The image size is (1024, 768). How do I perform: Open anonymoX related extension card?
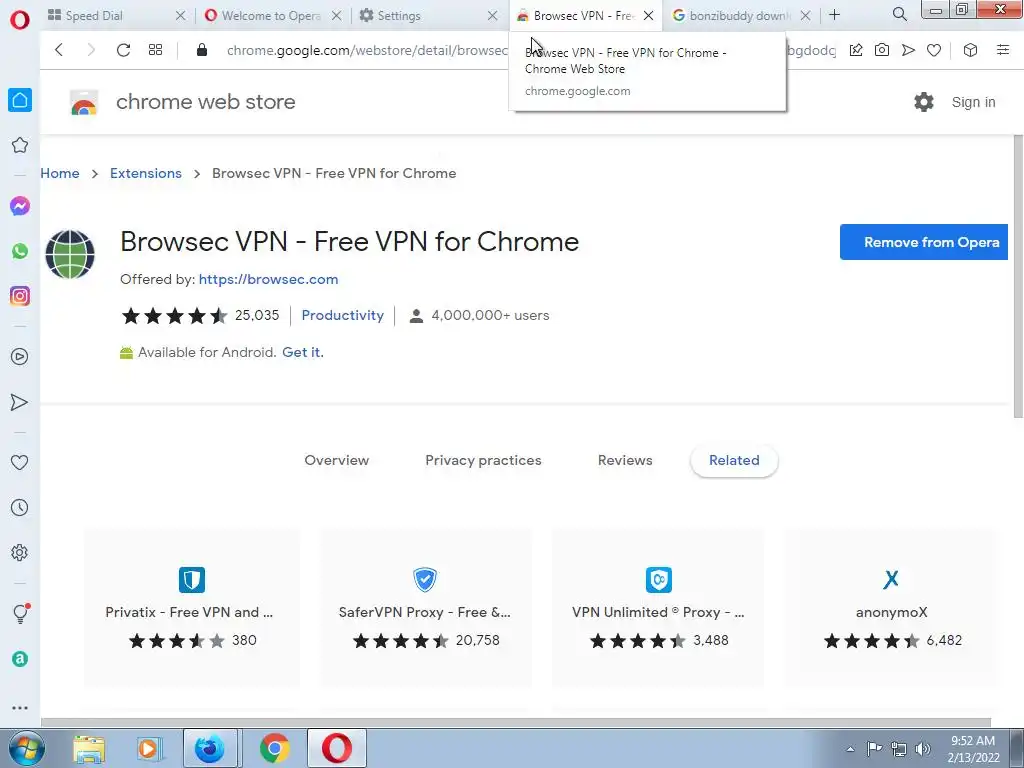point(891,607)
